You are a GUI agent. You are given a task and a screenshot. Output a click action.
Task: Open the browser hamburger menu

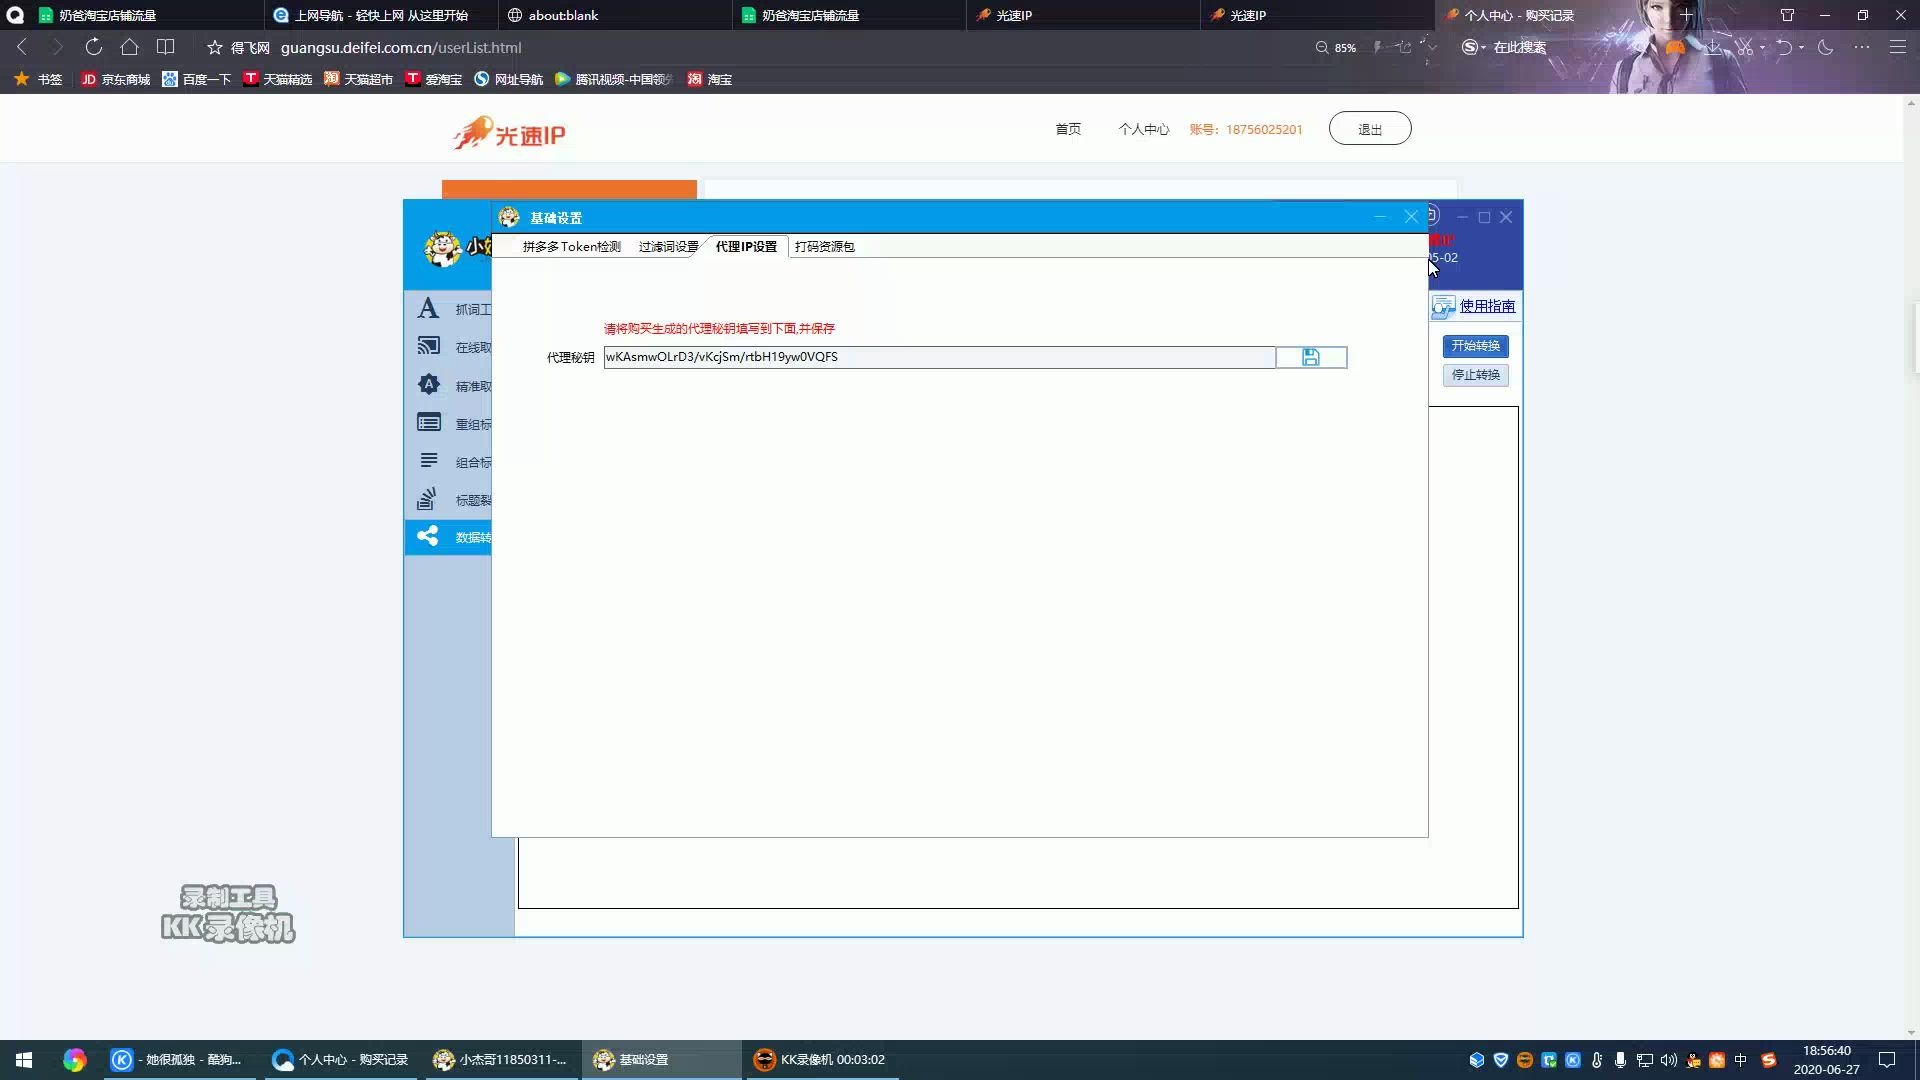point(1897,47)
